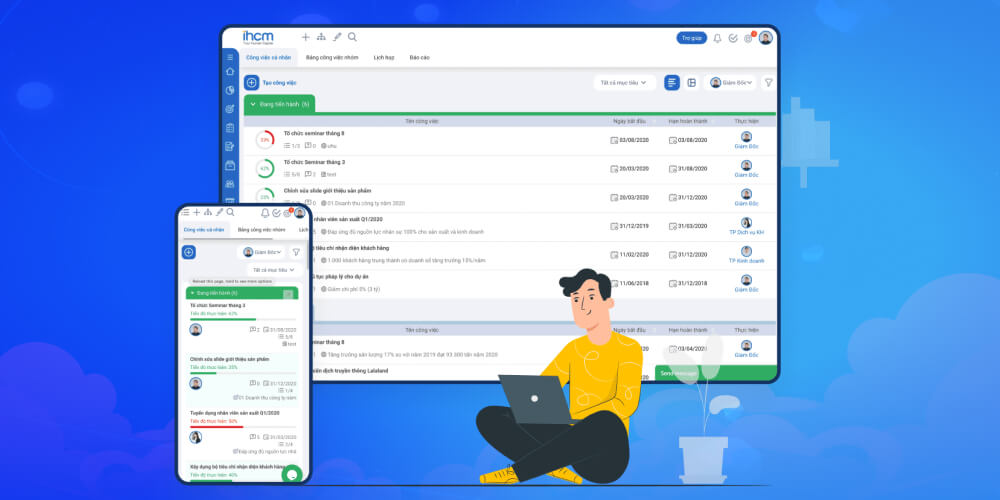Click the 'Trợ giúp' help button
Image resolution: width=1000 pixels, height=500 pixels.
691,38
